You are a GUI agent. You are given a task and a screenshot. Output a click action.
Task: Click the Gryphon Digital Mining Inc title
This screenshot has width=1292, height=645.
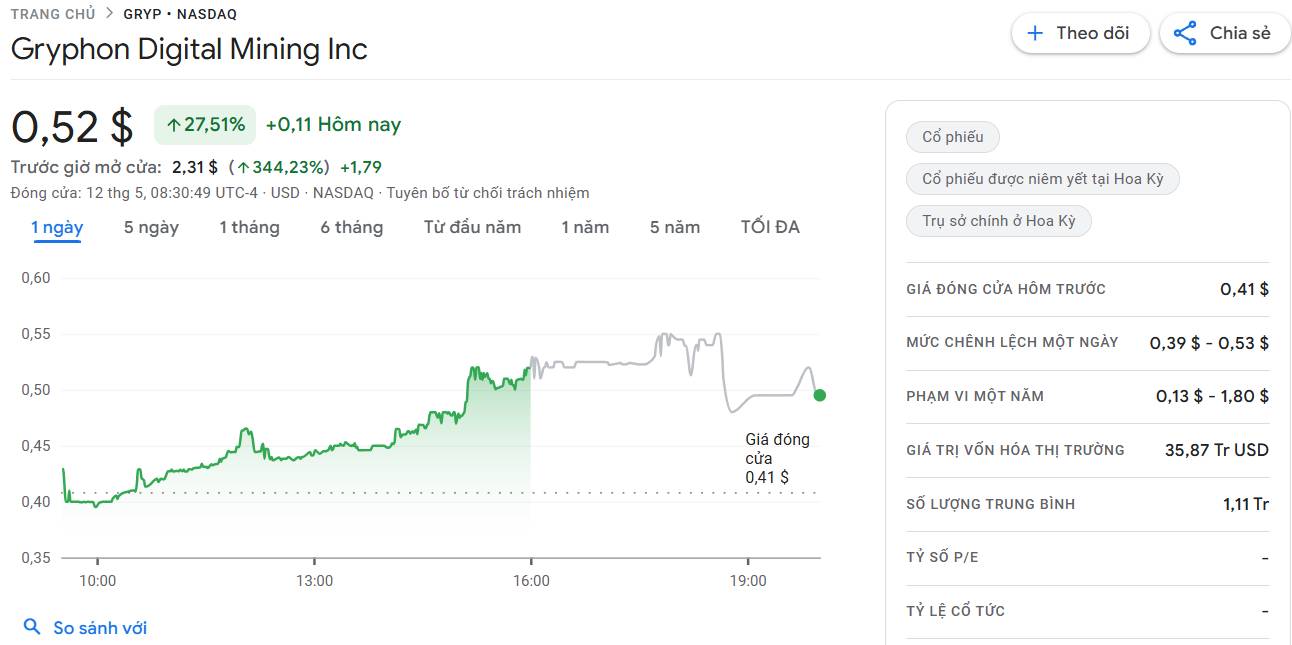189,49
